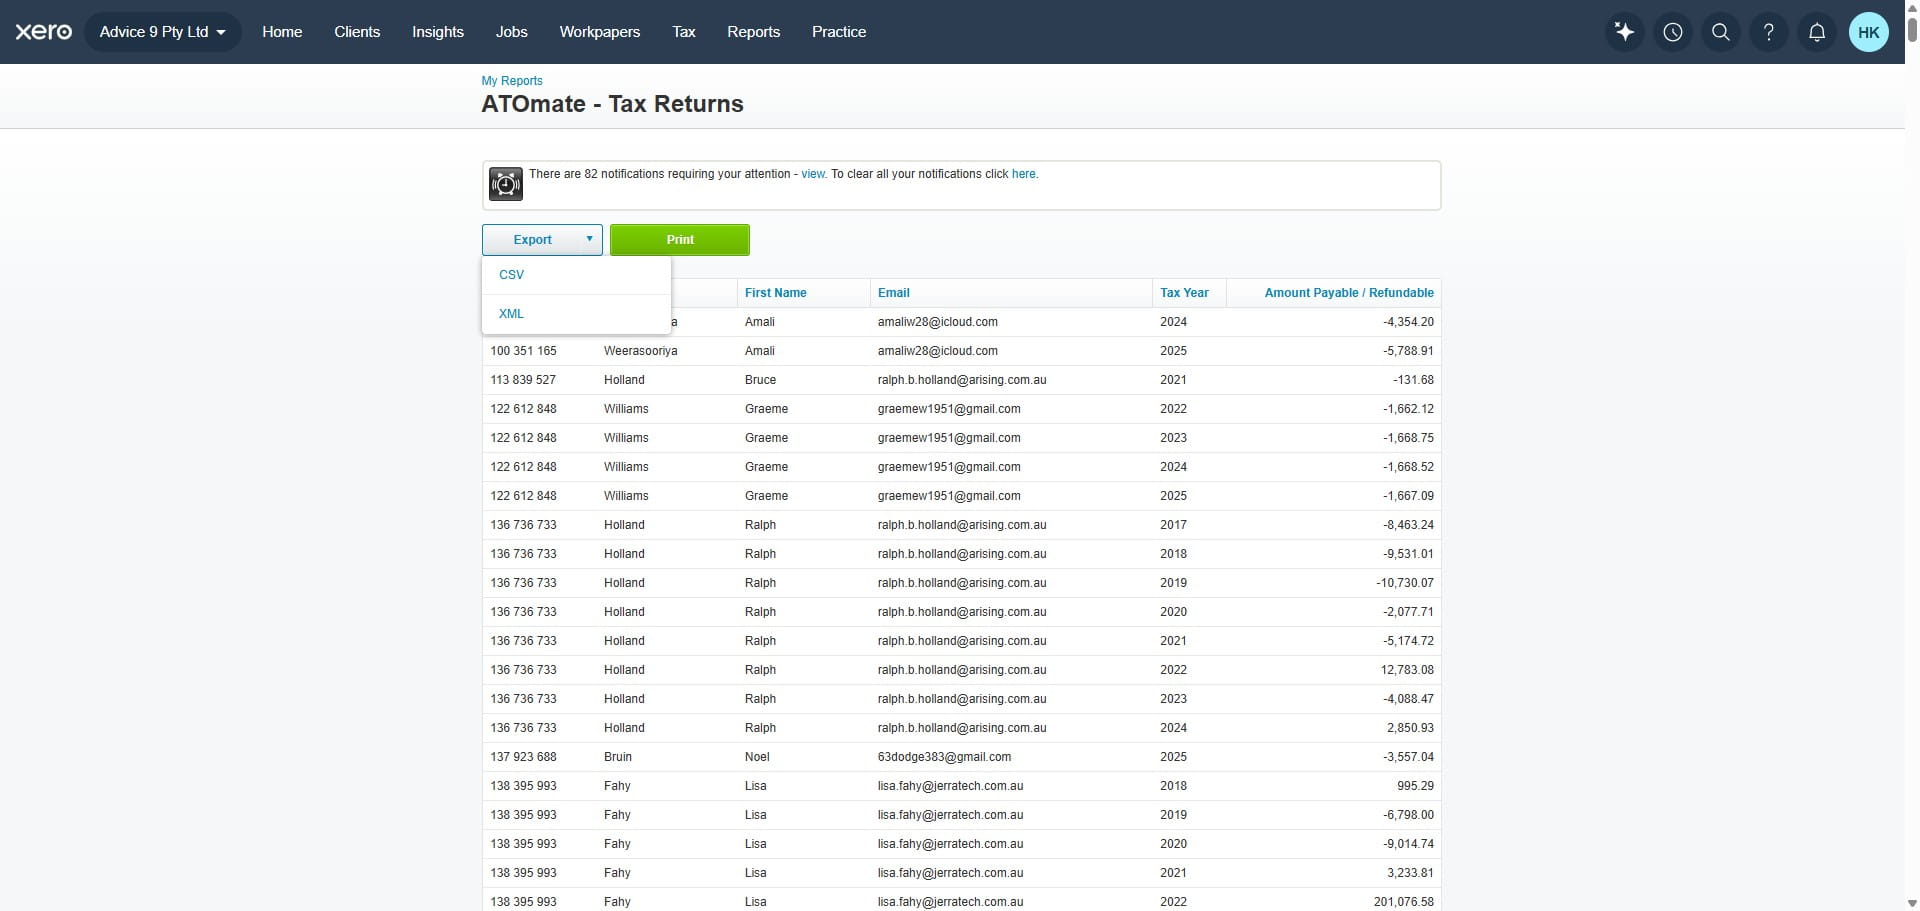Click amount -5,788.91
The height and width of the screenshot is (911, 1920).
[x=1408, y=351]
